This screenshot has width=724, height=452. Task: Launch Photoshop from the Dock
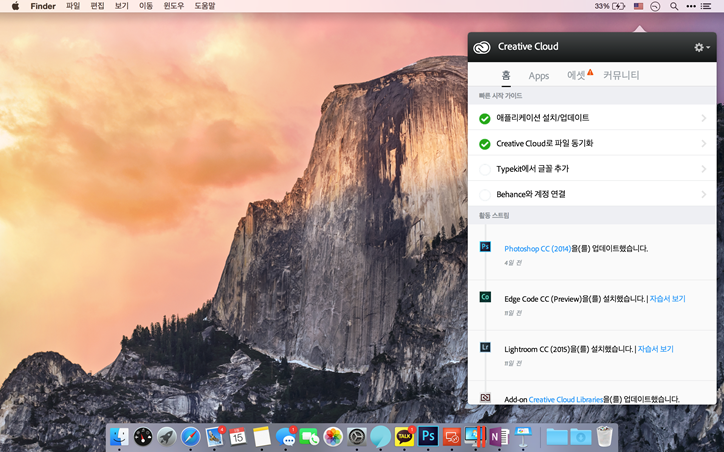[428, 436]
